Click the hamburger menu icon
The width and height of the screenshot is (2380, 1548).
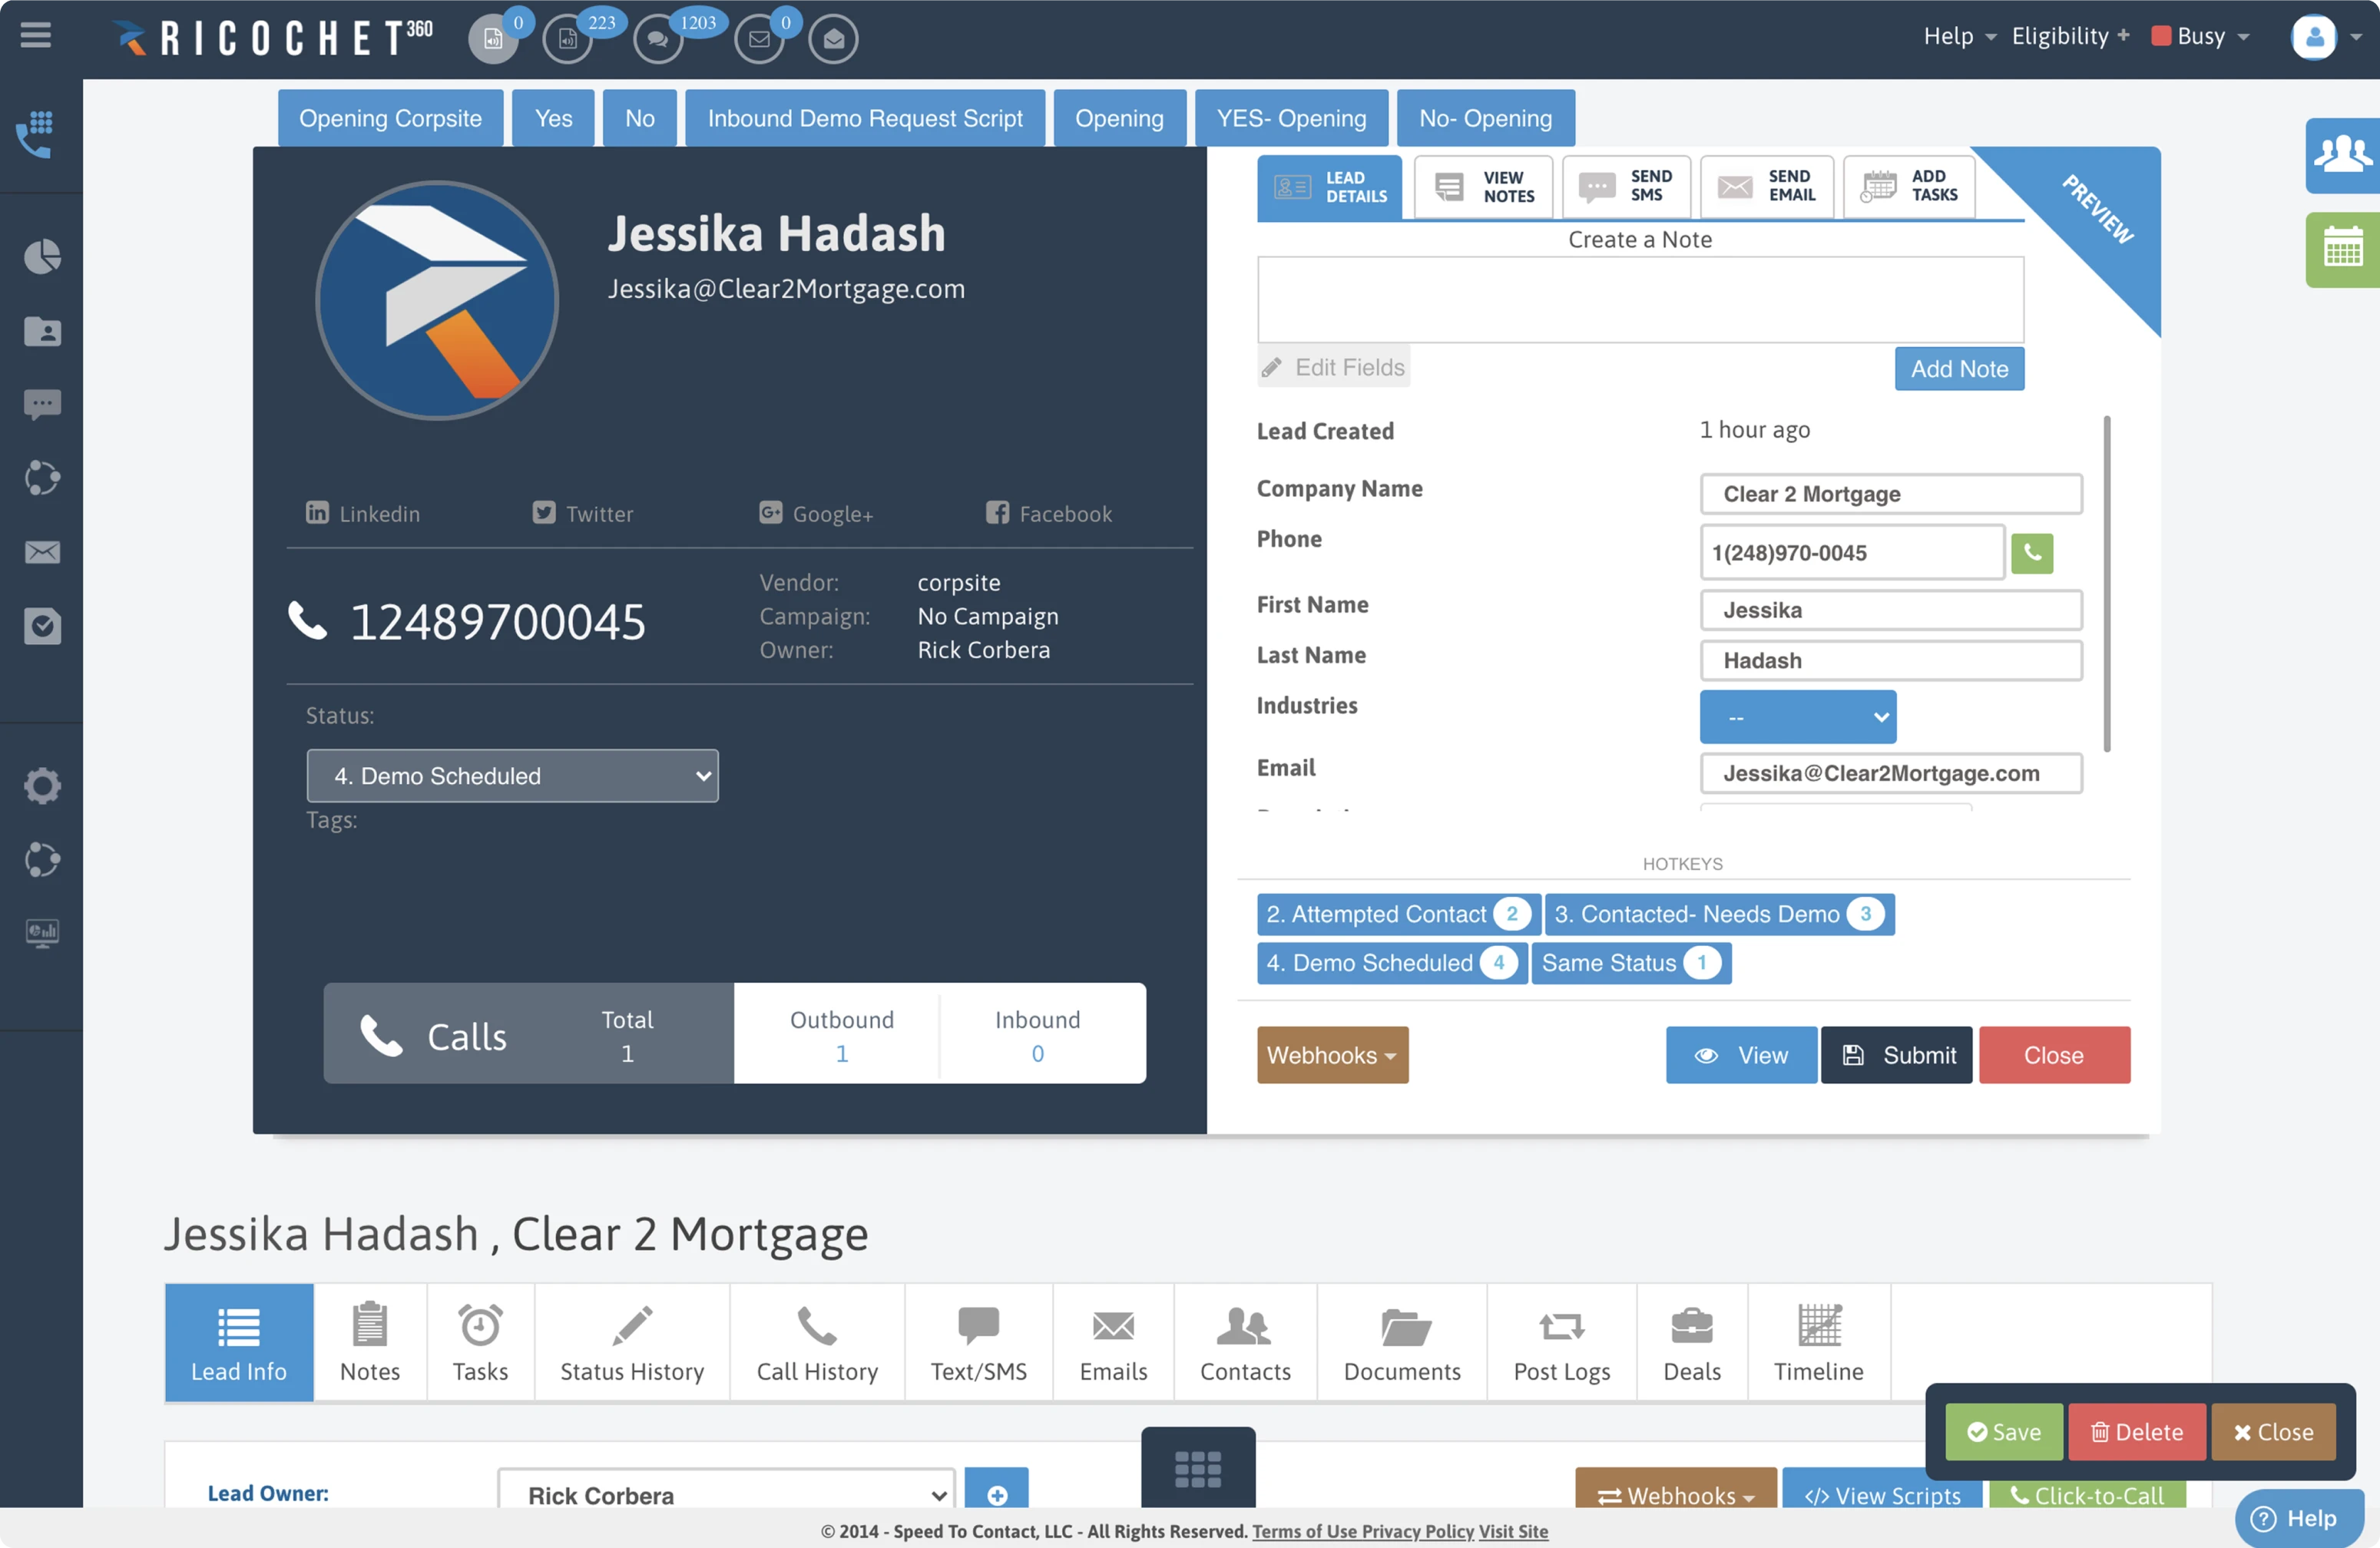click(36, 37)
